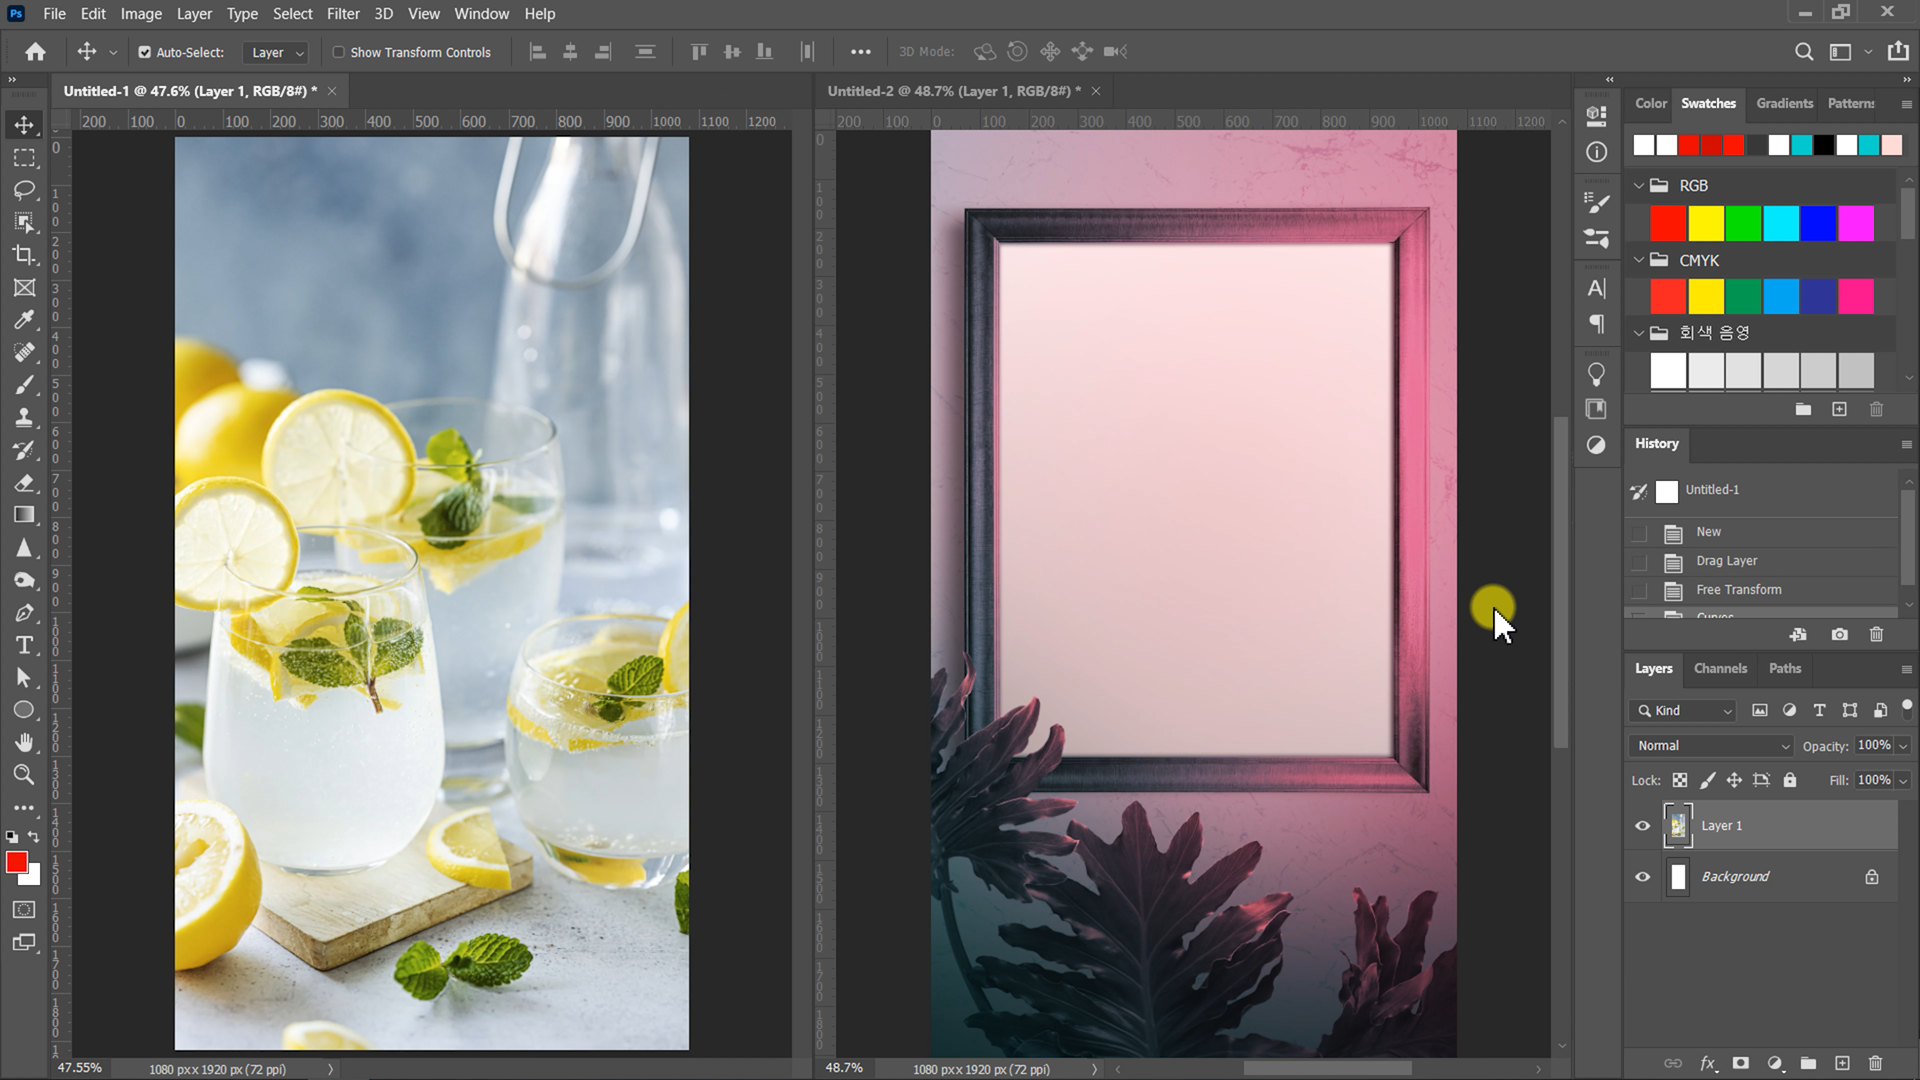Image resolution: width=1920 pixels, height=1080 pixels.
Task: Select the Crop tool
Action: [24, 255]
